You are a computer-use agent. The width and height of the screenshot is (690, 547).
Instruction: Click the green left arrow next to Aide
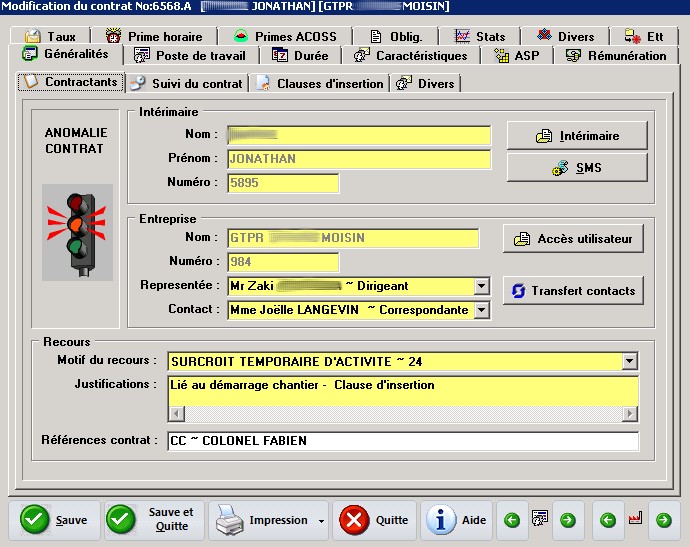511,520
